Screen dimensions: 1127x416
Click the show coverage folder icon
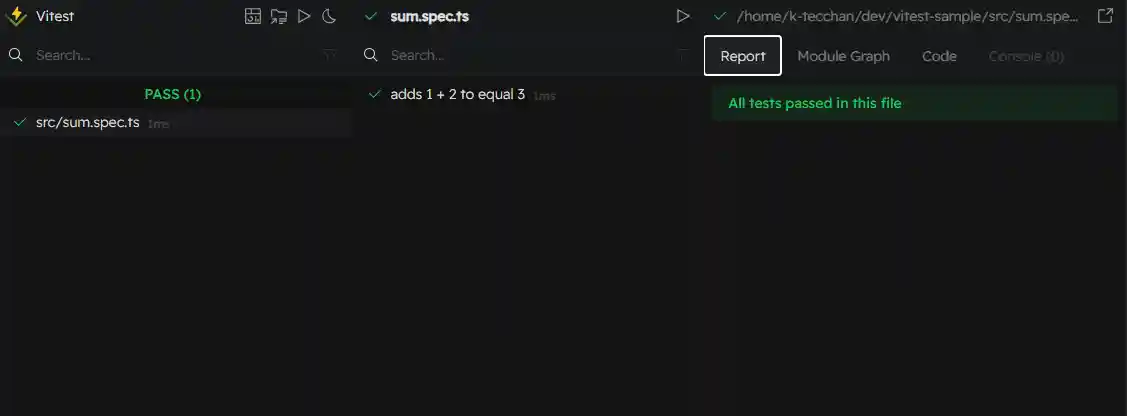pos(279,16)
